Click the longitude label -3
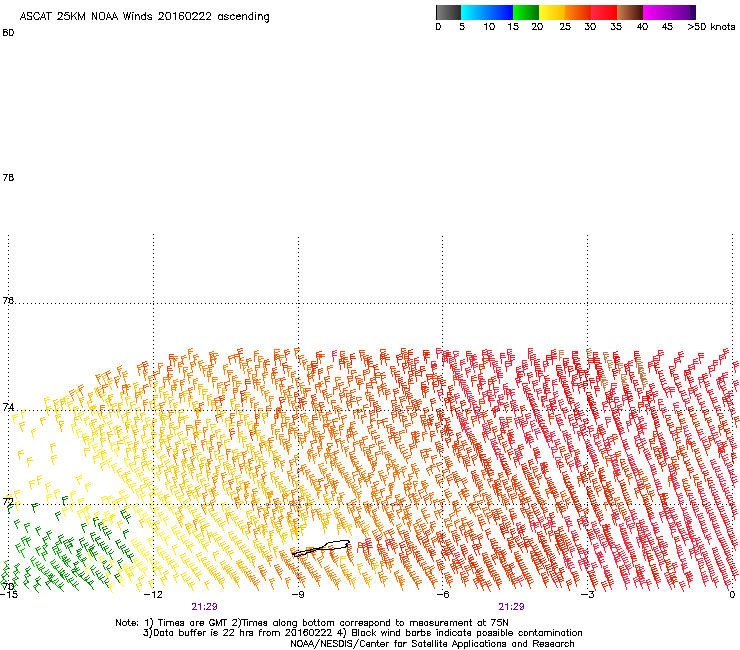The height and width of the screenshot is (650, 740). (587, 594)
